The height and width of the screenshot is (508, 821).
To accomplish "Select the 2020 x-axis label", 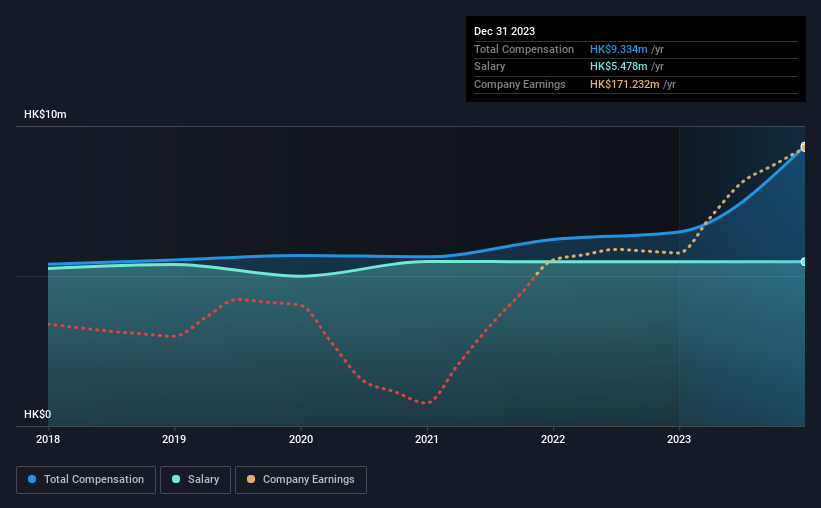I will (301, 439).
